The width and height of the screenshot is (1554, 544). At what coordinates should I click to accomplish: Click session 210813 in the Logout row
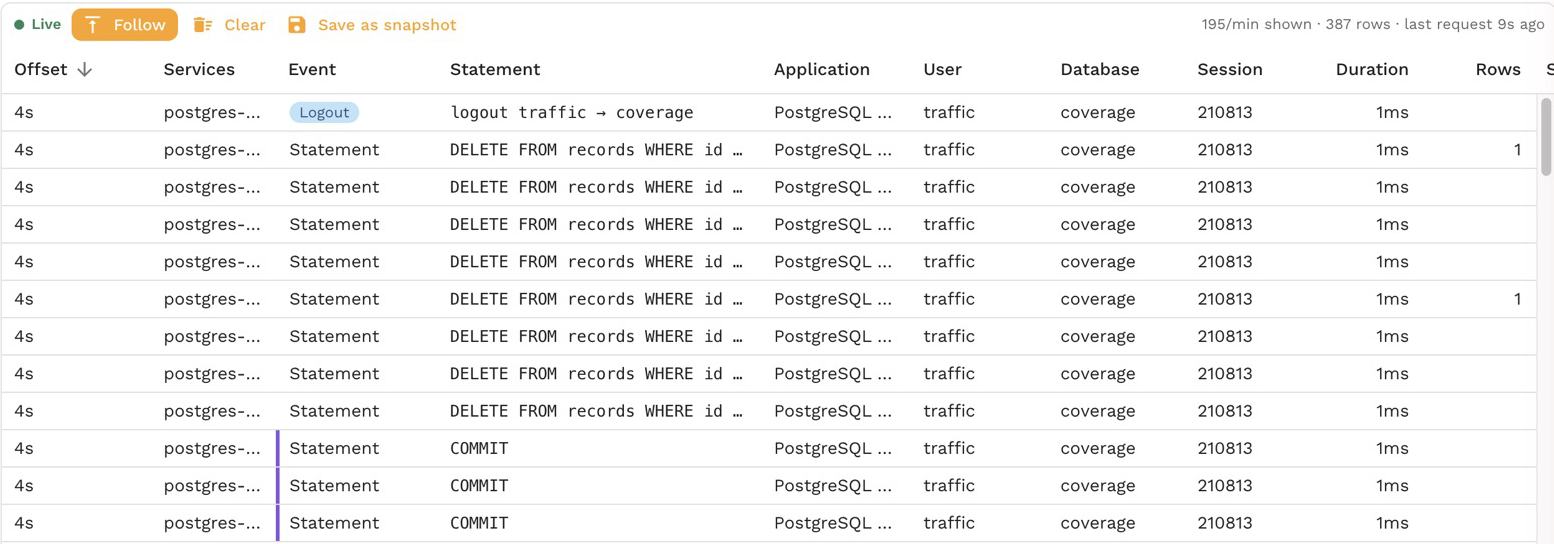click(x=1225, y=112)
